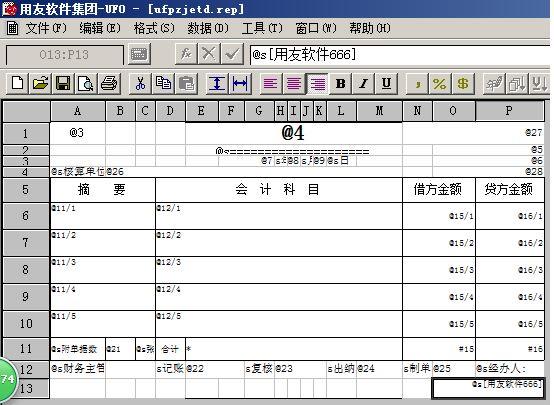Click the New file toolbar icon
This screenshot has width=554, height=405.
click(18, 84)
